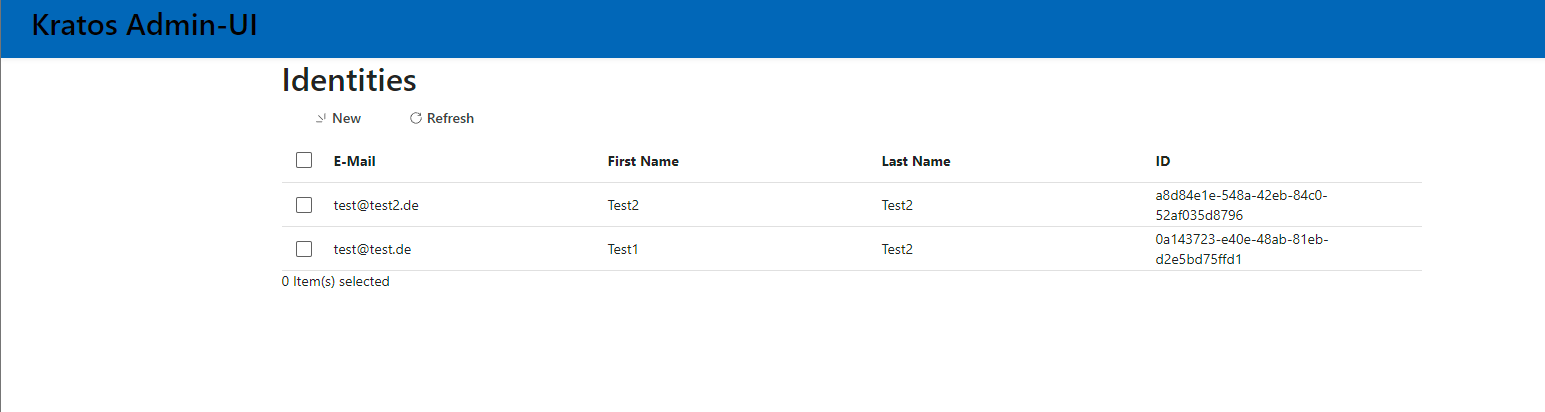This screenshot has width=1545, height=412.
Task: Click the New identity icon
Action: point(321,118)
